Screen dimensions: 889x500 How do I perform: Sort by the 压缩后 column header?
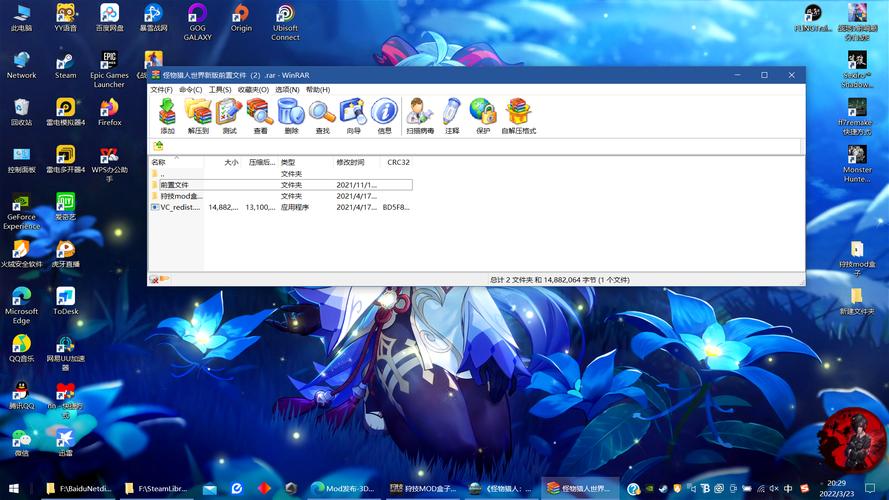(260, 162)
